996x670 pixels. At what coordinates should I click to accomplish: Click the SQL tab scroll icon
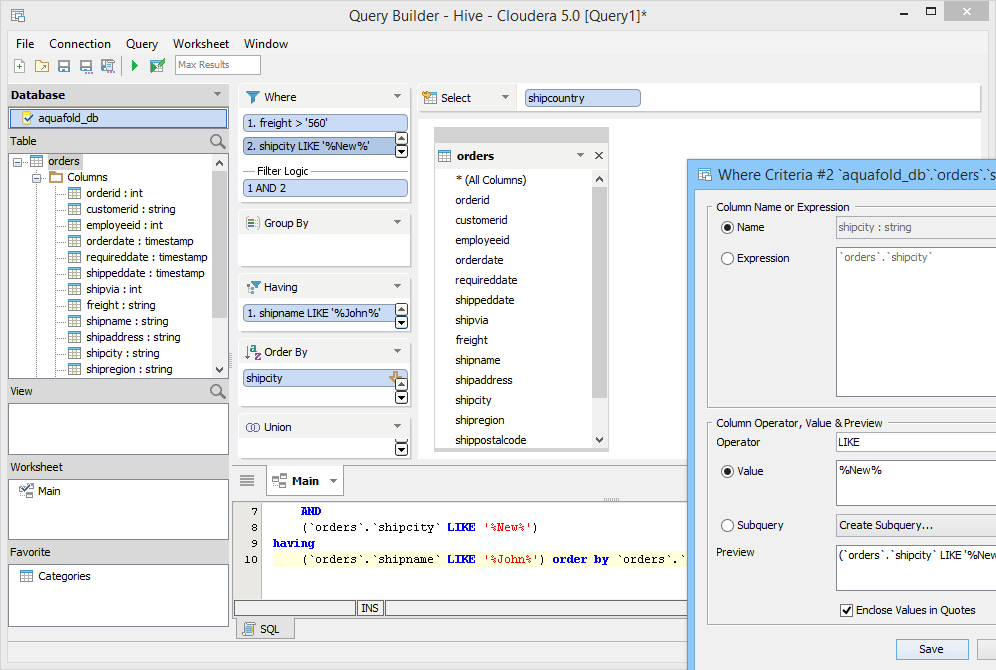click(x=250, y=629)
